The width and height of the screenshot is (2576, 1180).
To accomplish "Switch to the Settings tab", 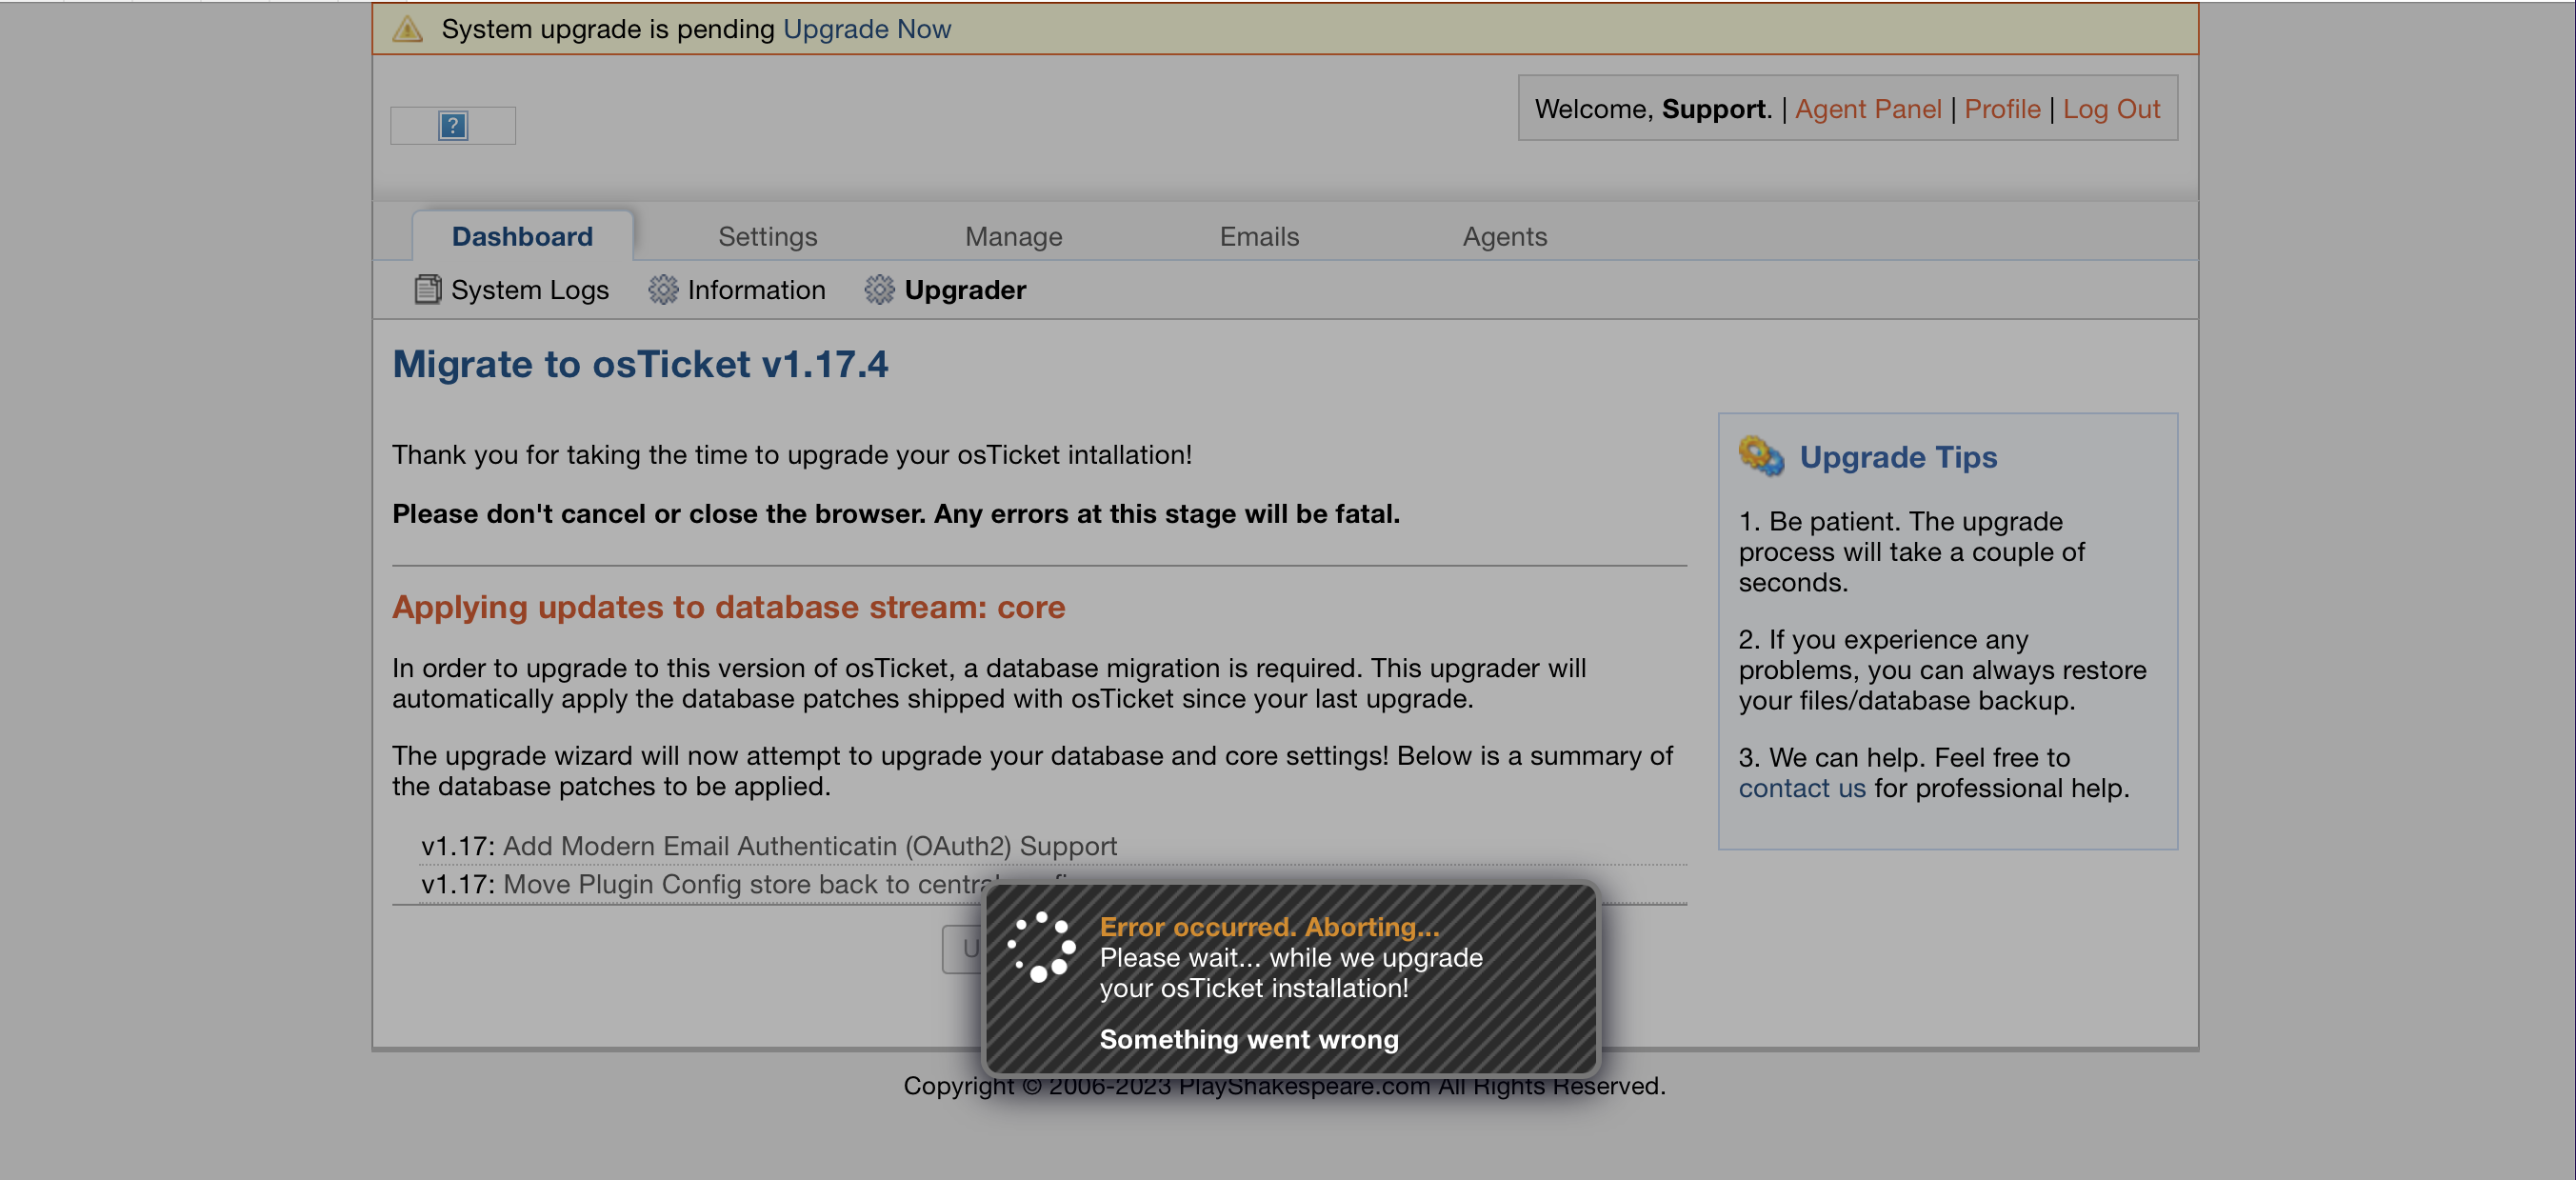I will pos(767,237).
